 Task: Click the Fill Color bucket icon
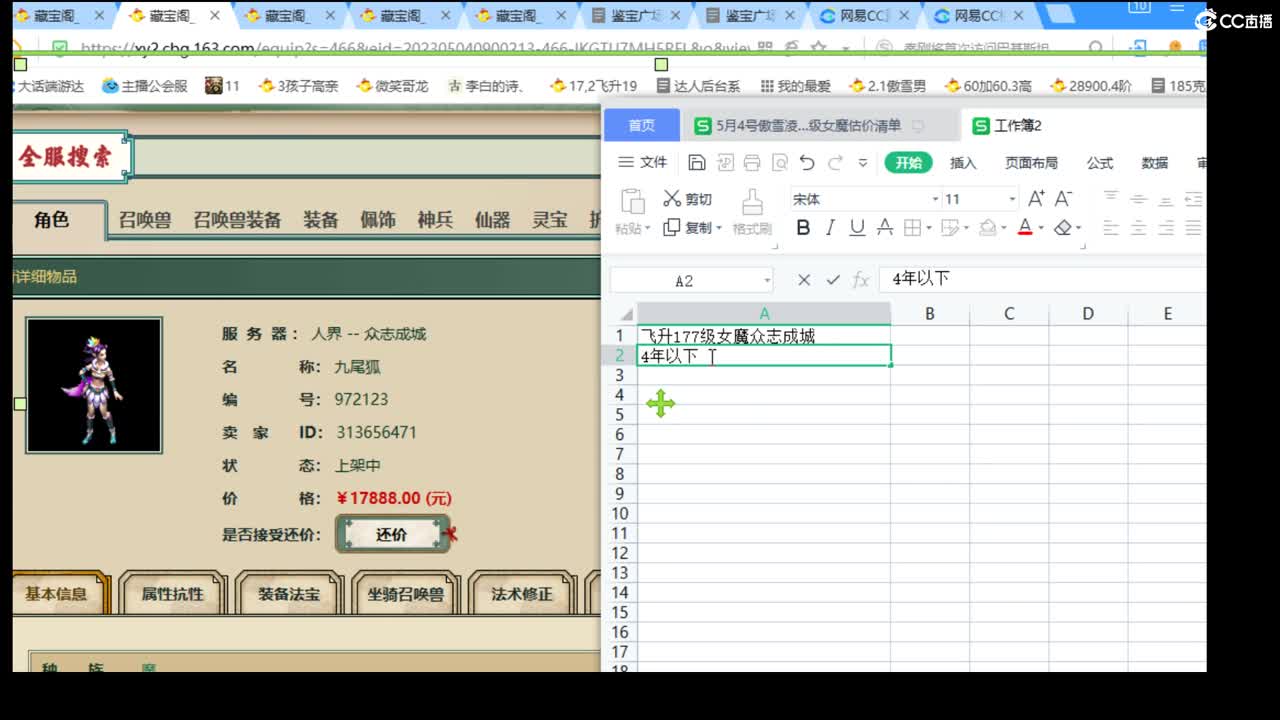click(987, 228)
